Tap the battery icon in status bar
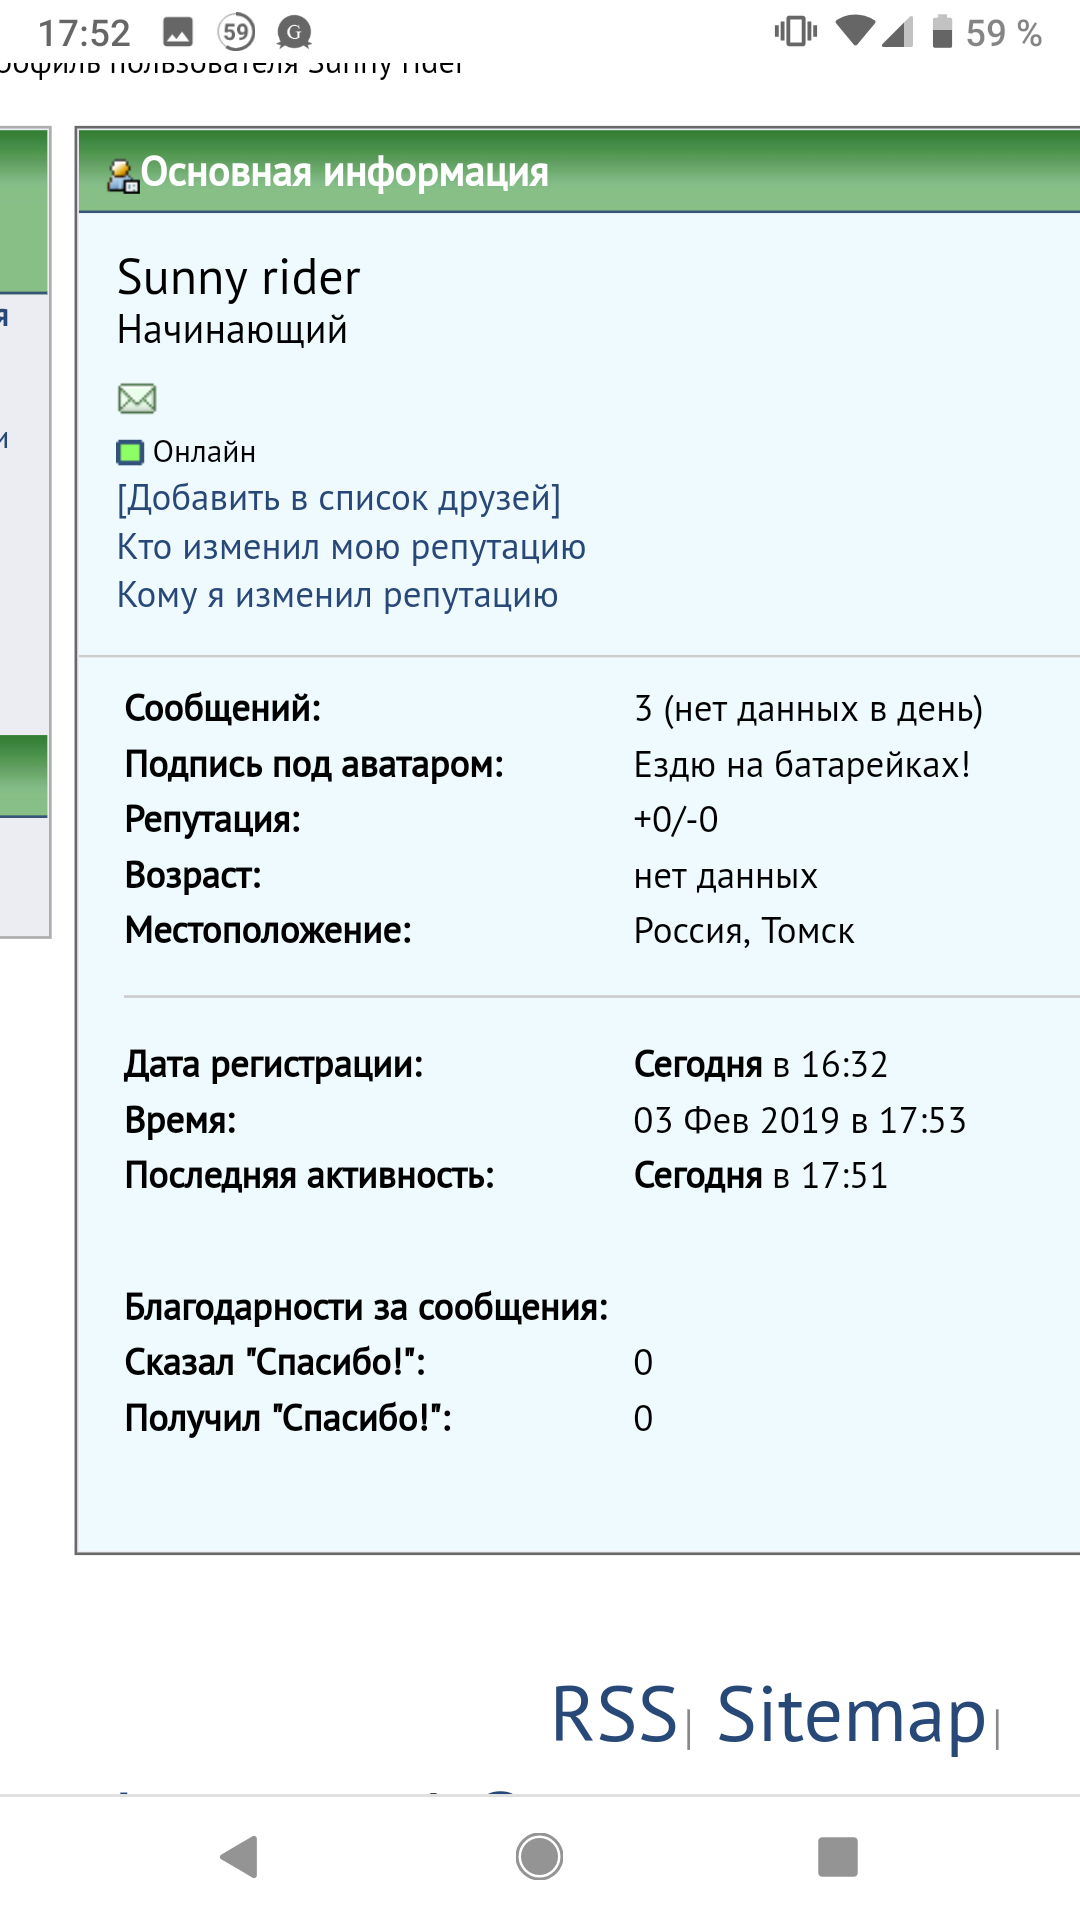1080x1920 pixels. coord(942,32)
